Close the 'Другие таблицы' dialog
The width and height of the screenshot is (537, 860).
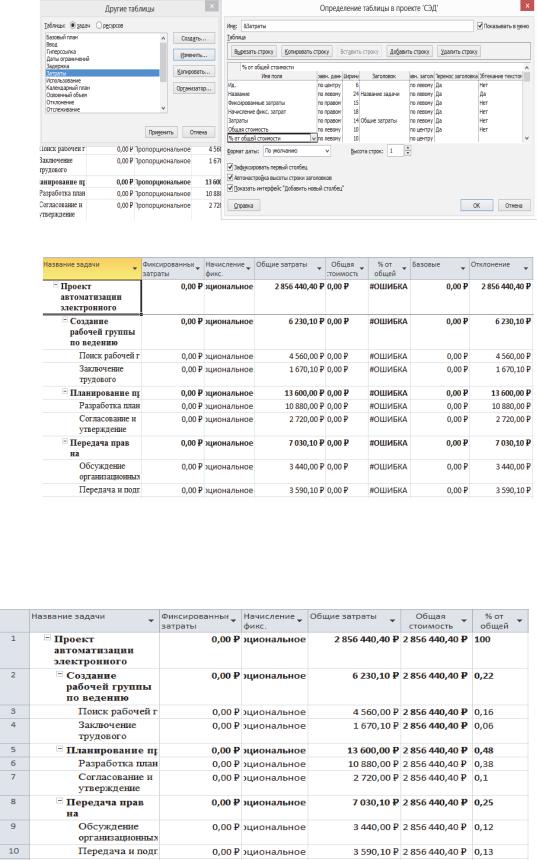click(x=211, y=5)
